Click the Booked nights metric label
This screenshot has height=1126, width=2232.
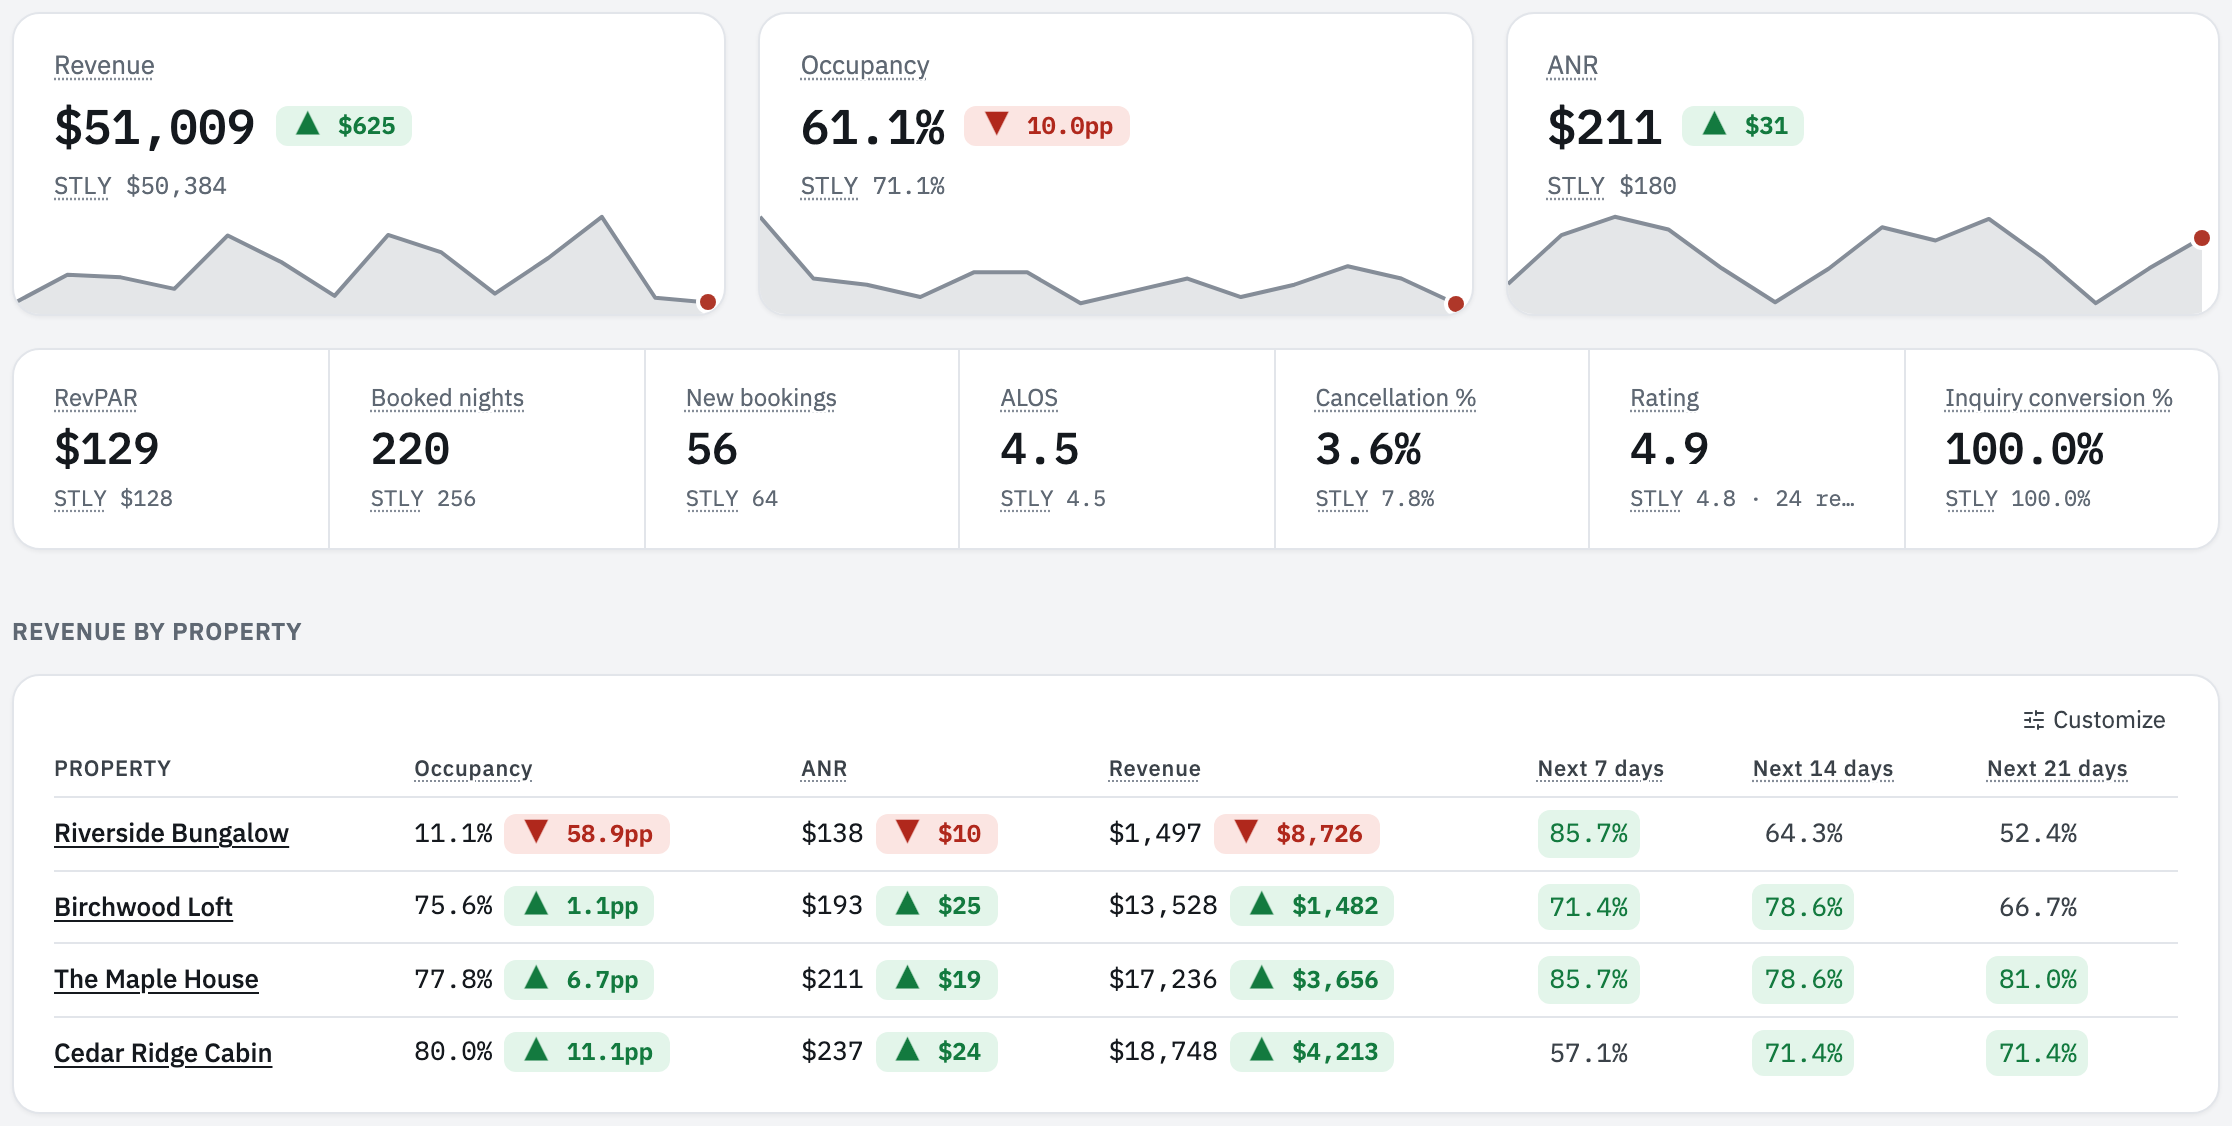click(x=447, y=398)
